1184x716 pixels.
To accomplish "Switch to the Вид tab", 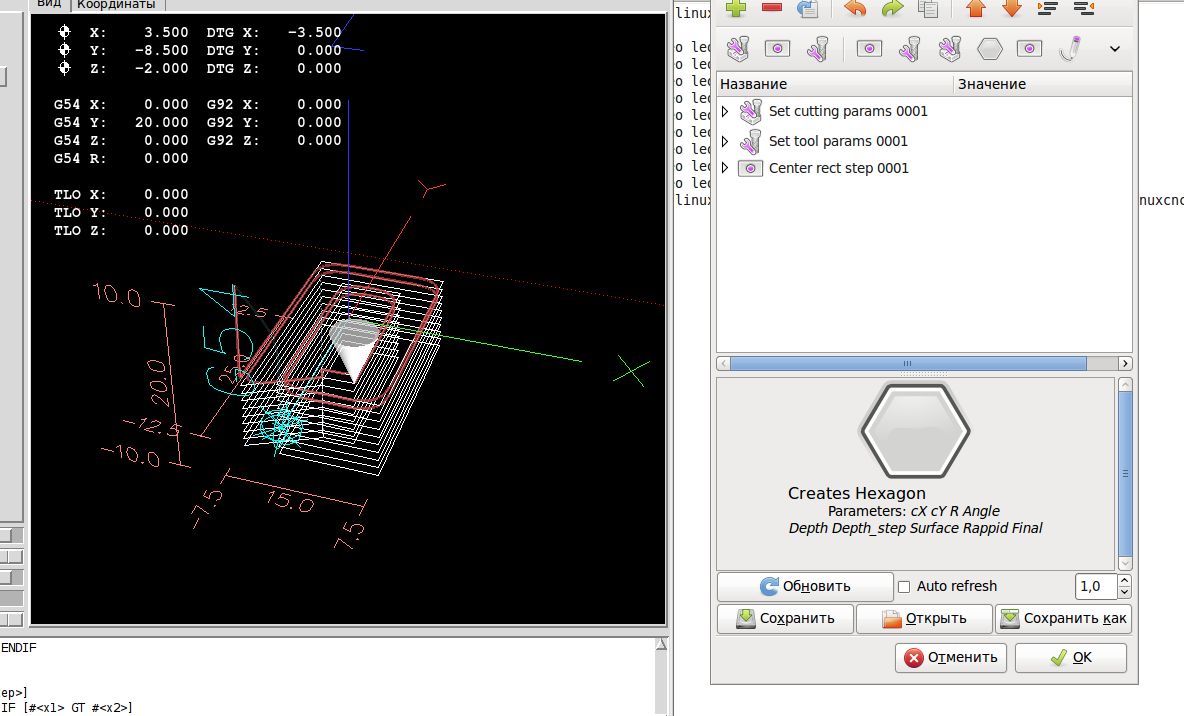I will tap(49, 5).
